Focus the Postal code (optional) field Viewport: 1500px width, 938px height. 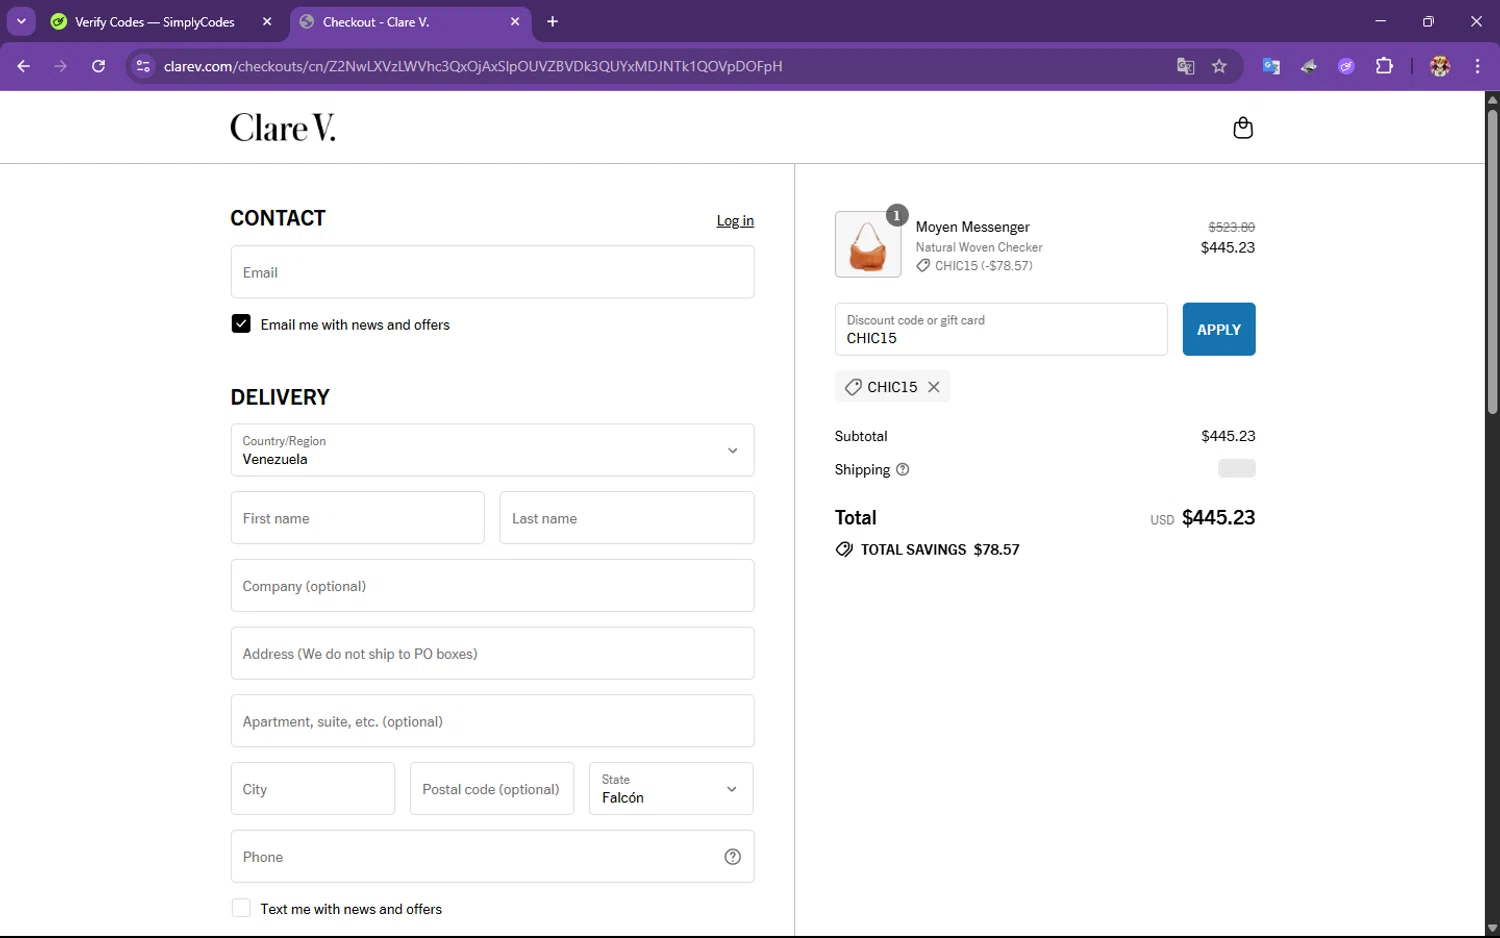click(492, 789)
